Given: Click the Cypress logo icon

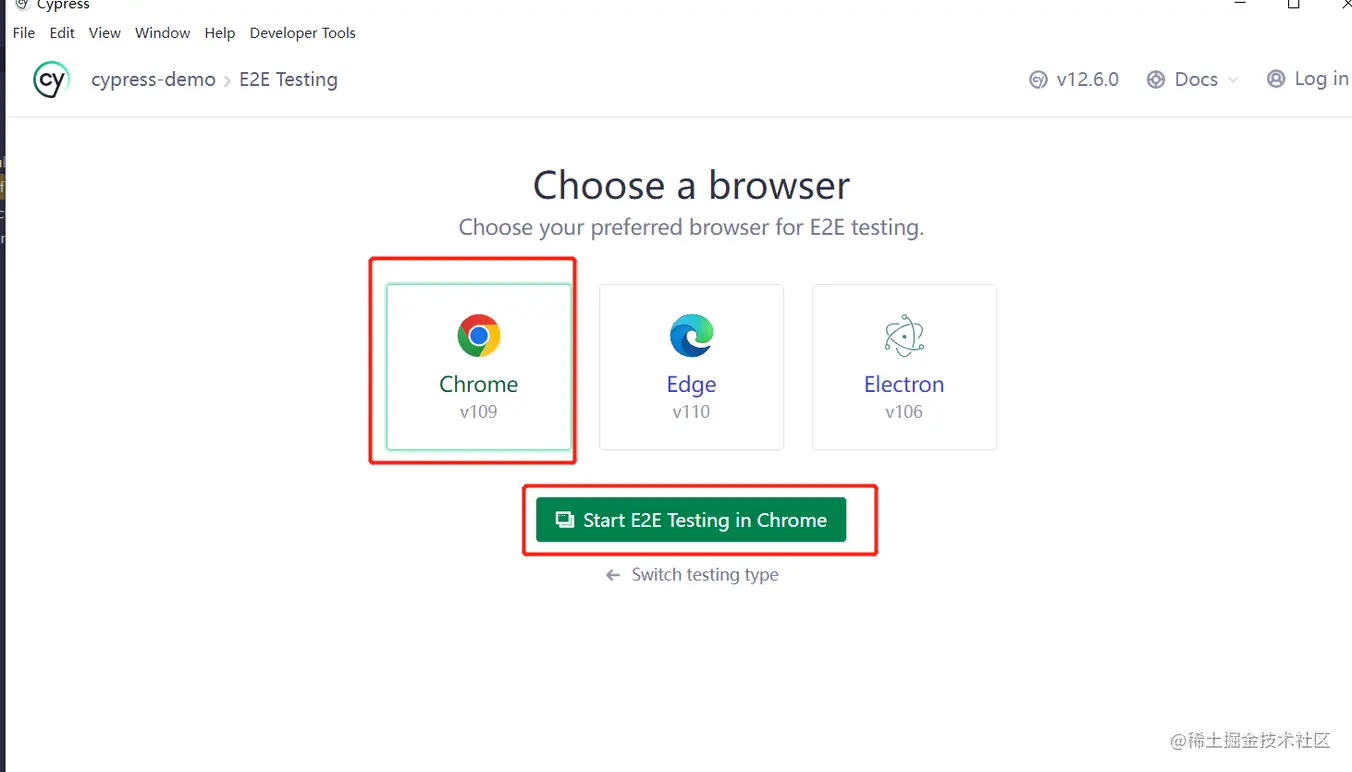Looking at the screenshot, I should click(x=51, y=80).
